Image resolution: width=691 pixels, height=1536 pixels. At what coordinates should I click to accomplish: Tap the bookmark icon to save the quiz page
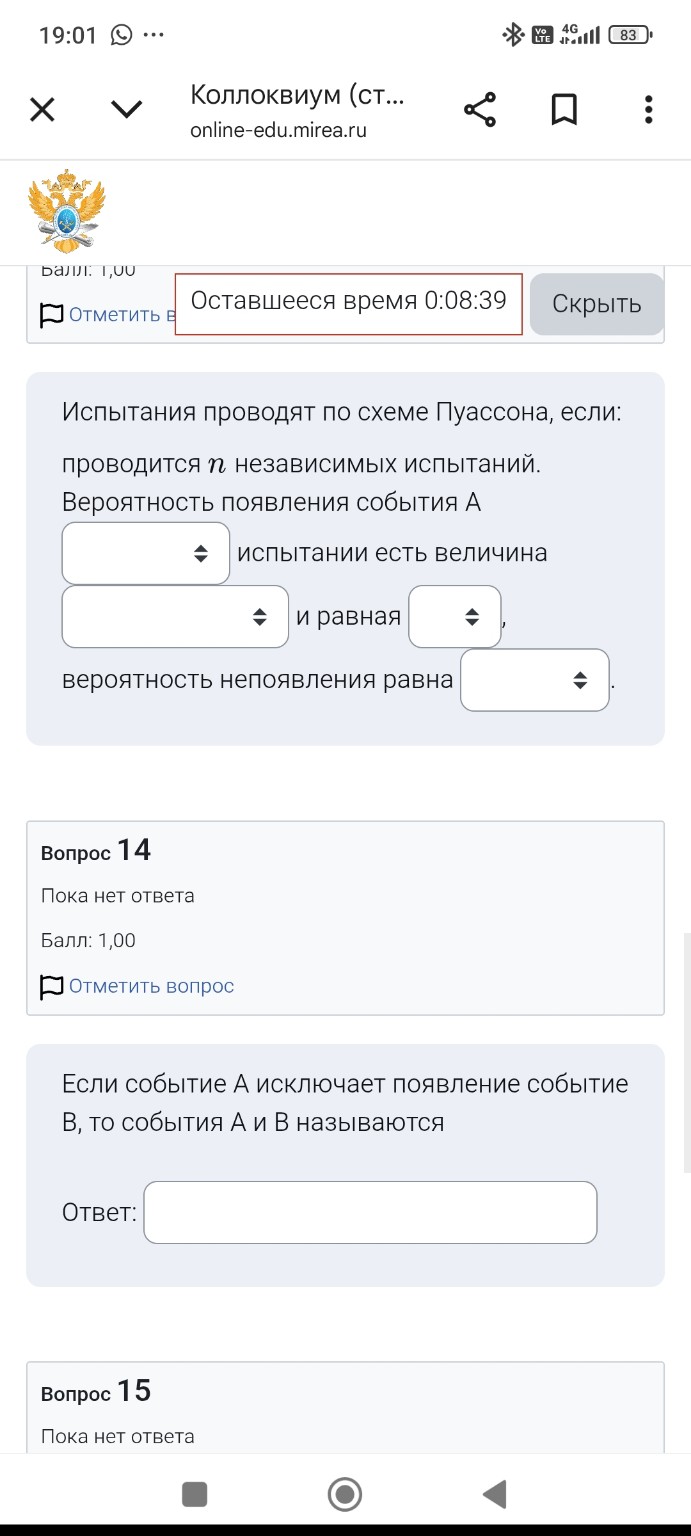(564, 108)
